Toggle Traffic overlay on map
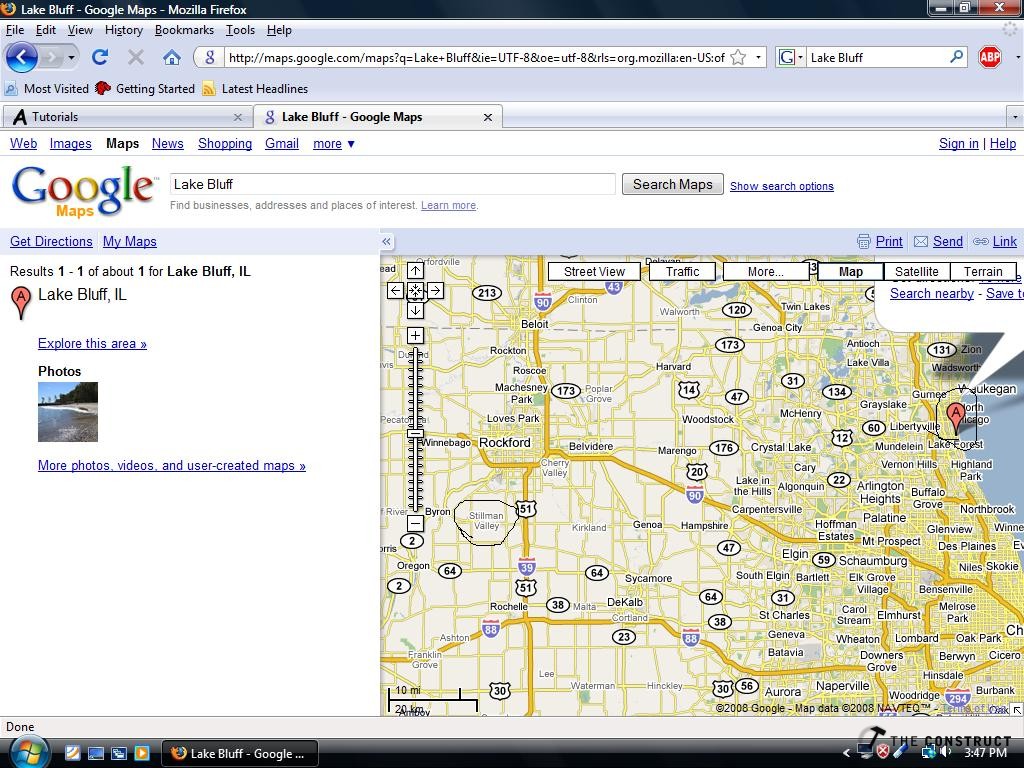The width and height of the screenshot is (1024, 768). [682, 272]
